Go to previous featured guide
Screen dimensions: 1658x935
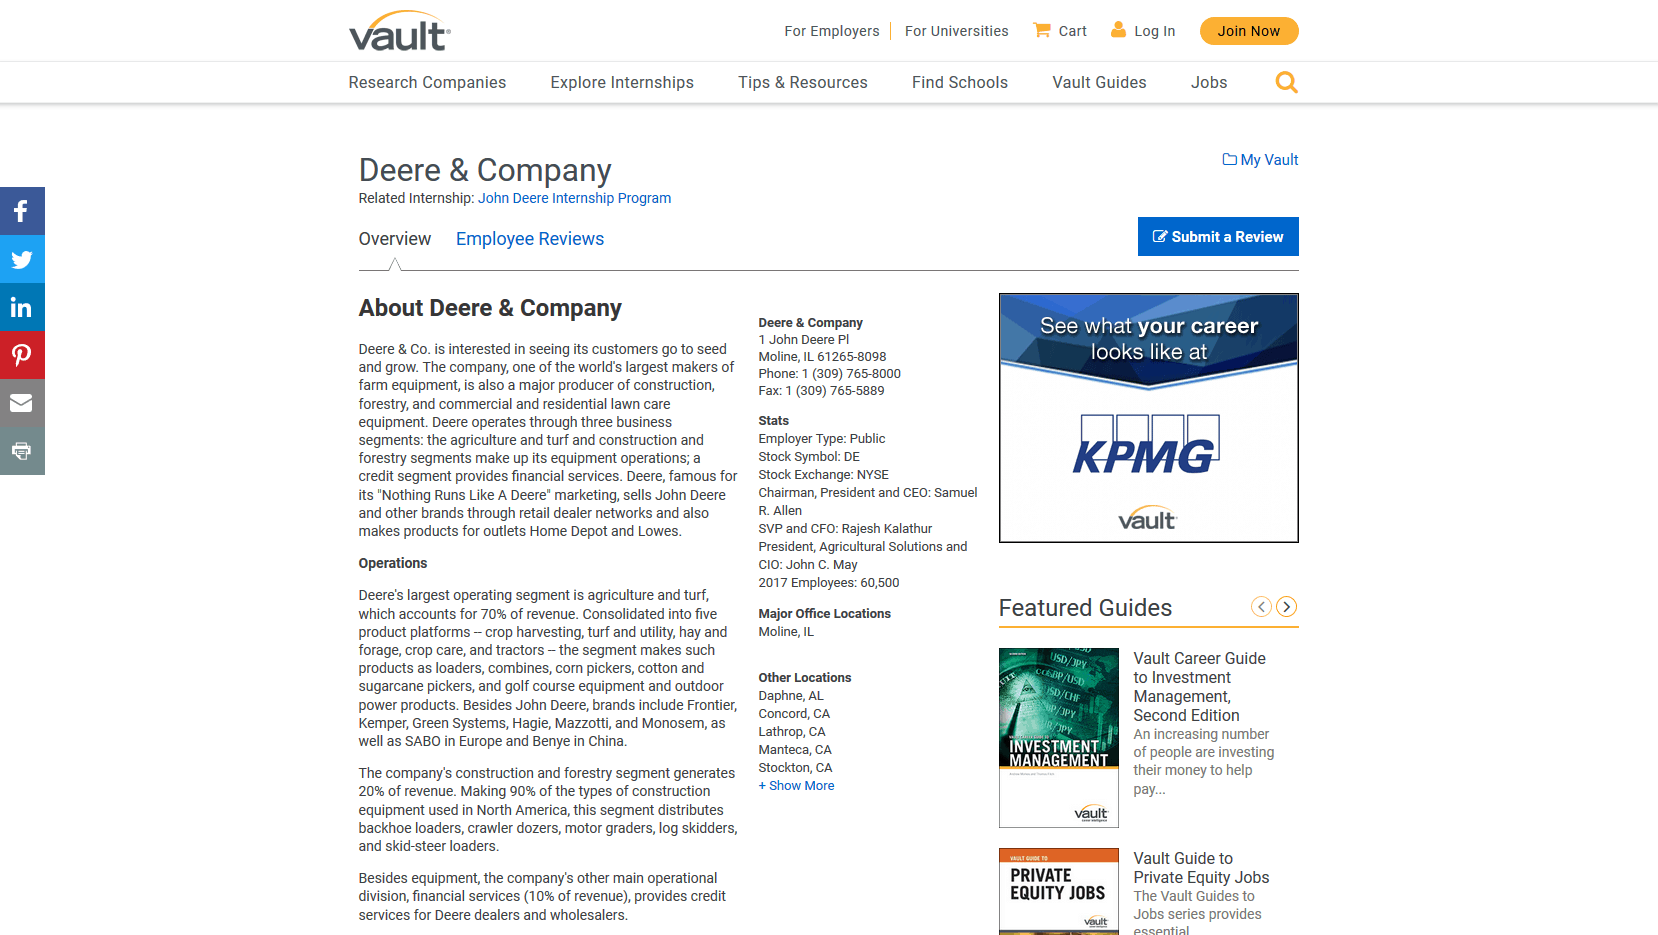point(1261,607)
